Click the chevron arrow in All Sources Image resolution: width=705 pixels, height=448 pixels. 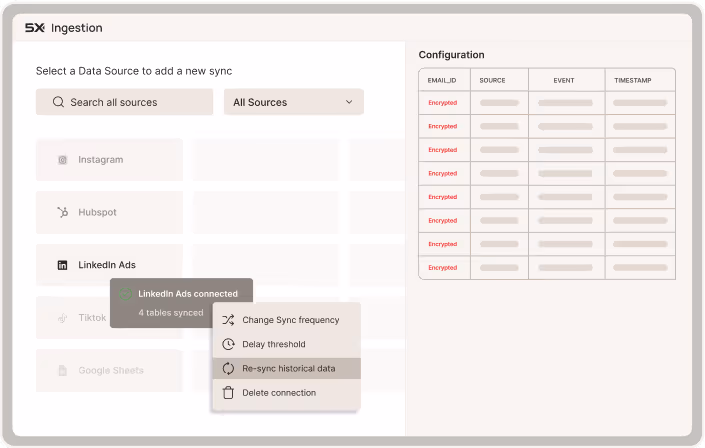point(349,102)
